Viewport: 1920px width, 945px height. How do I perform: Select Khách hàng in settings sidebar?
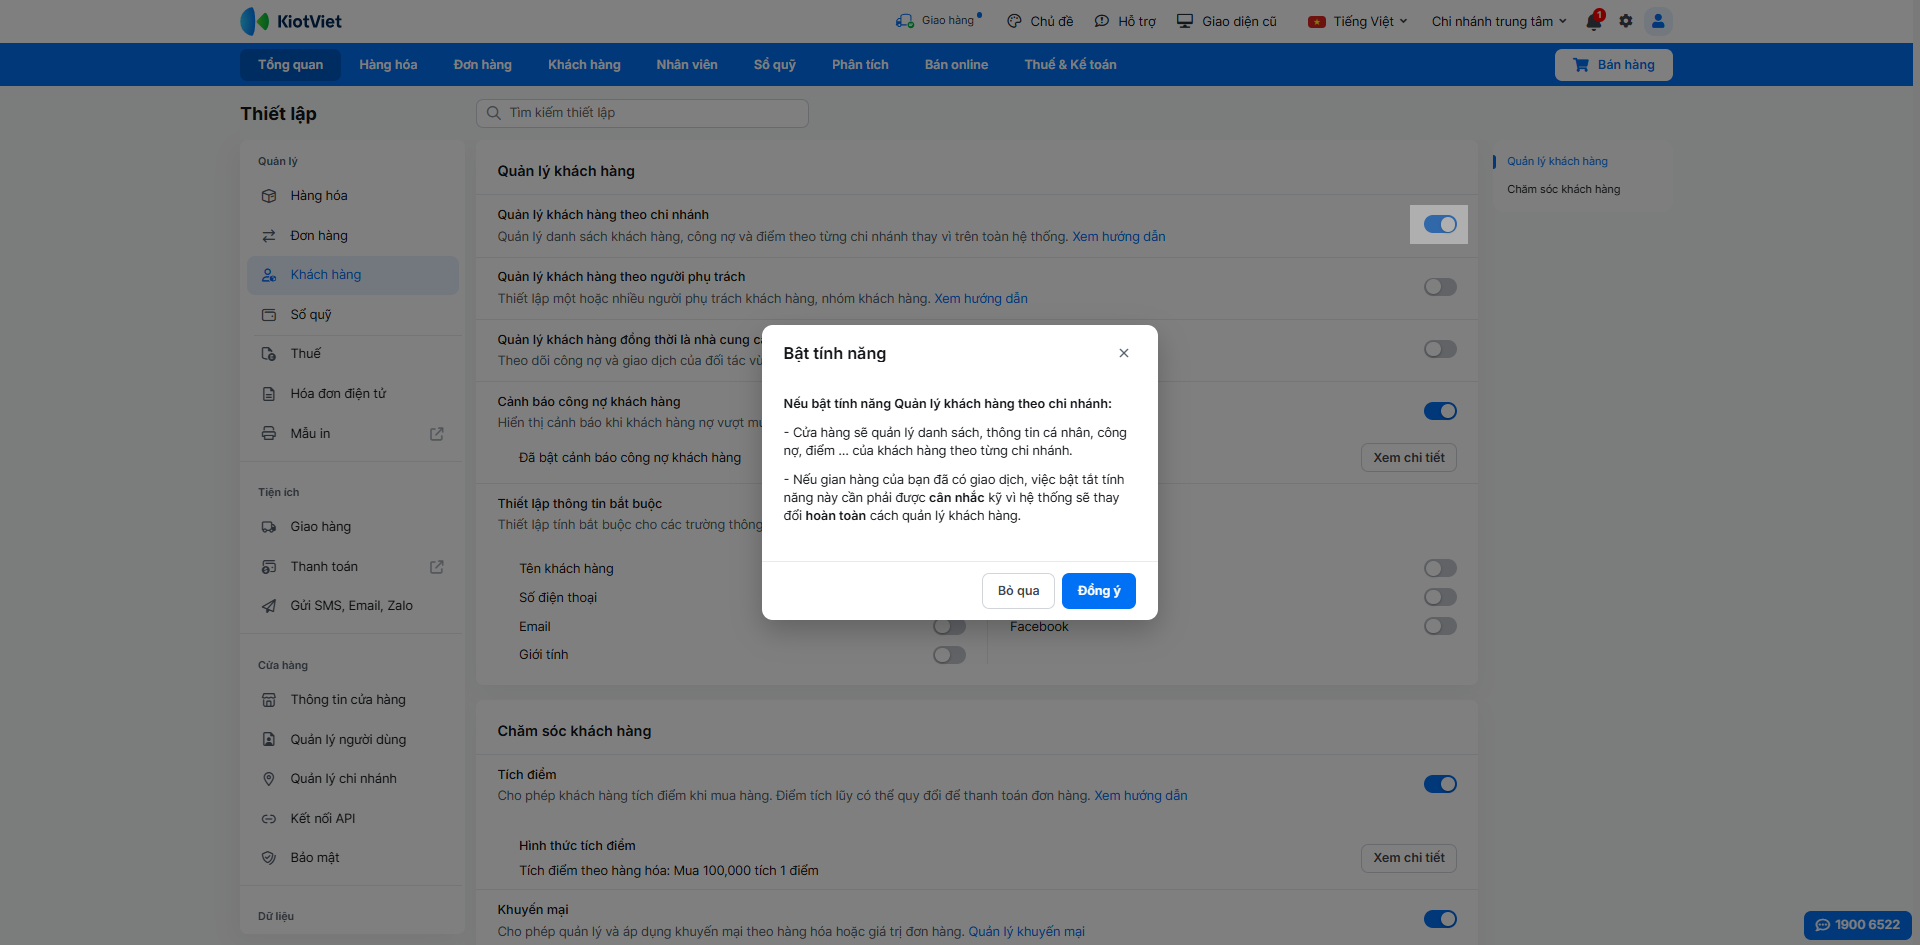point(353,275)
